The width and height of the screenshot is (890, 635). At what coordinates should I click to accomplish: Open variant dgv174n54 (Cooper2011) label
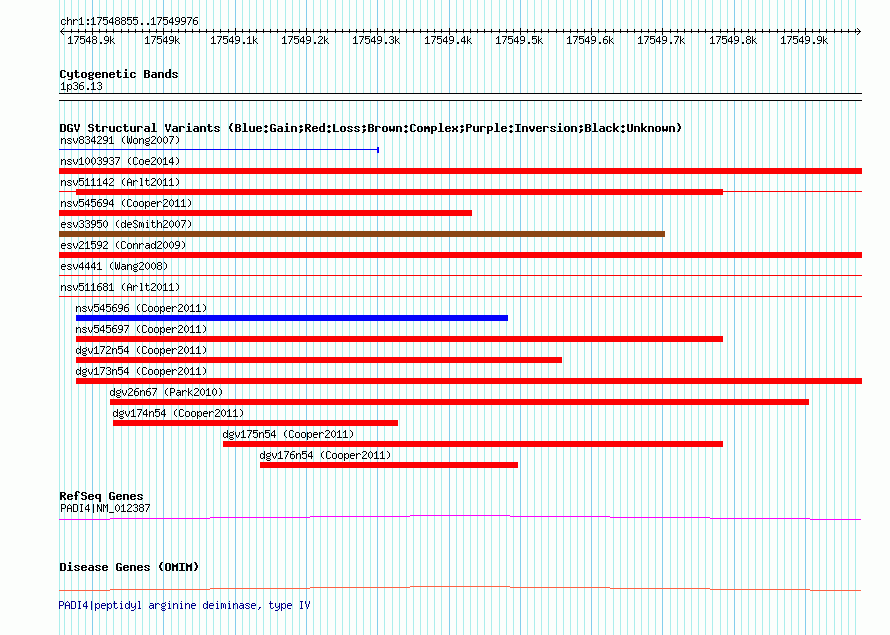[178, 413]
